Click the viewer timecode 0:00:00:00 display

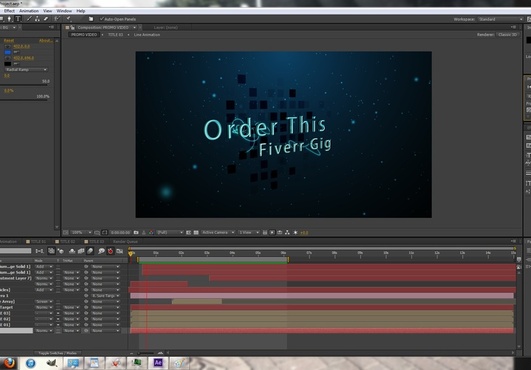coord(121,233)
